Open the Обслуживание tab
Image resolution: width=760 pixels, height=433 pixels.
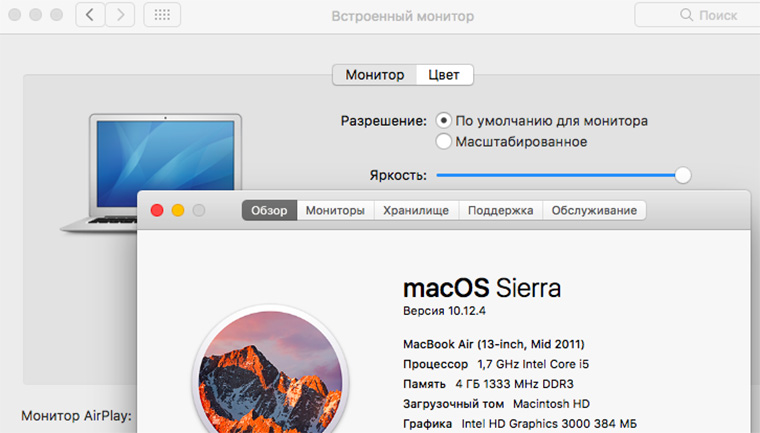[x=594, y=210]
